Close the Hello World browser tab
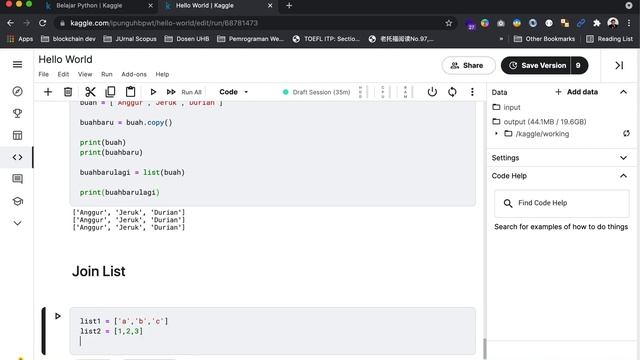This screenshot has width=640, height=360. tap(270, 6)
